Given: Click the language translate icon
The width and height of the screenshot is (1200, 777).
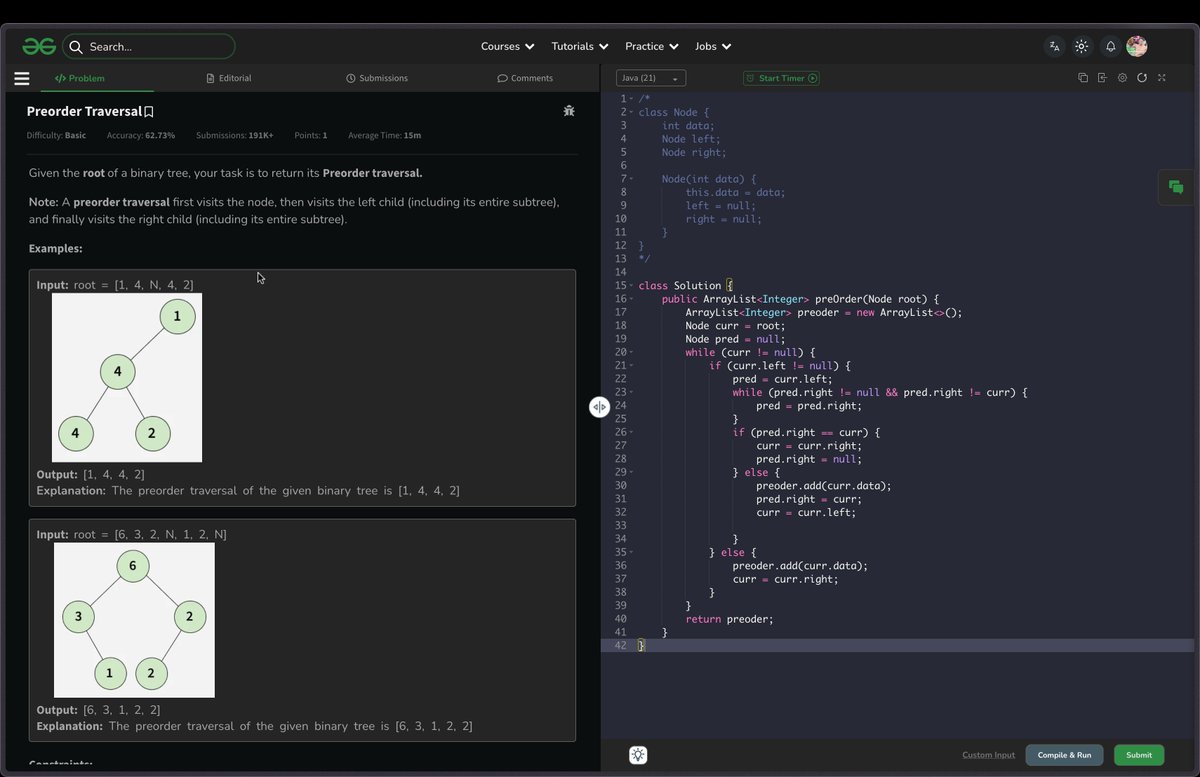Looking at the screenshot, I should pos(1053,46).
